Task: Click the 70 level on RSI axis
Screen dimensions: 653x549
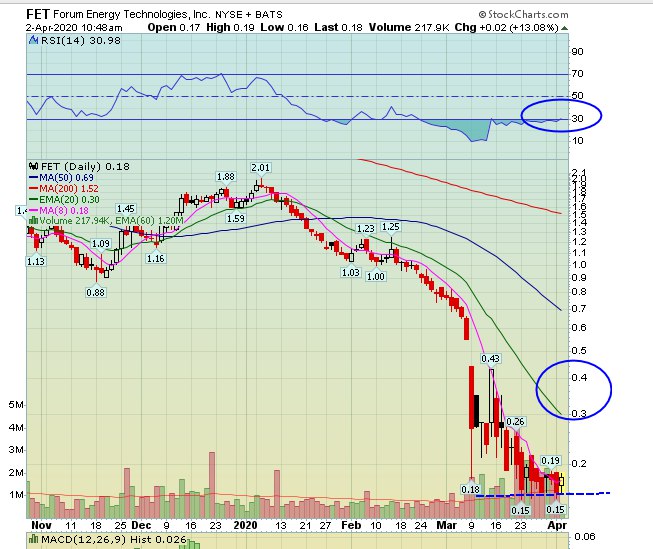Action: click(x=578, y=74)
